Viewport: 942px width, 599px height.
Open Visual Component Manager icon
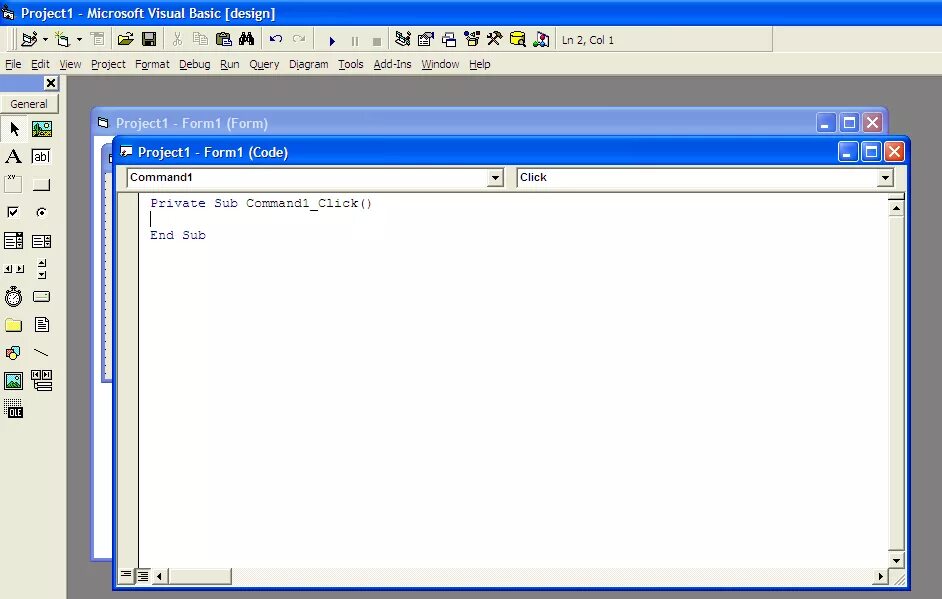[541, 40]
